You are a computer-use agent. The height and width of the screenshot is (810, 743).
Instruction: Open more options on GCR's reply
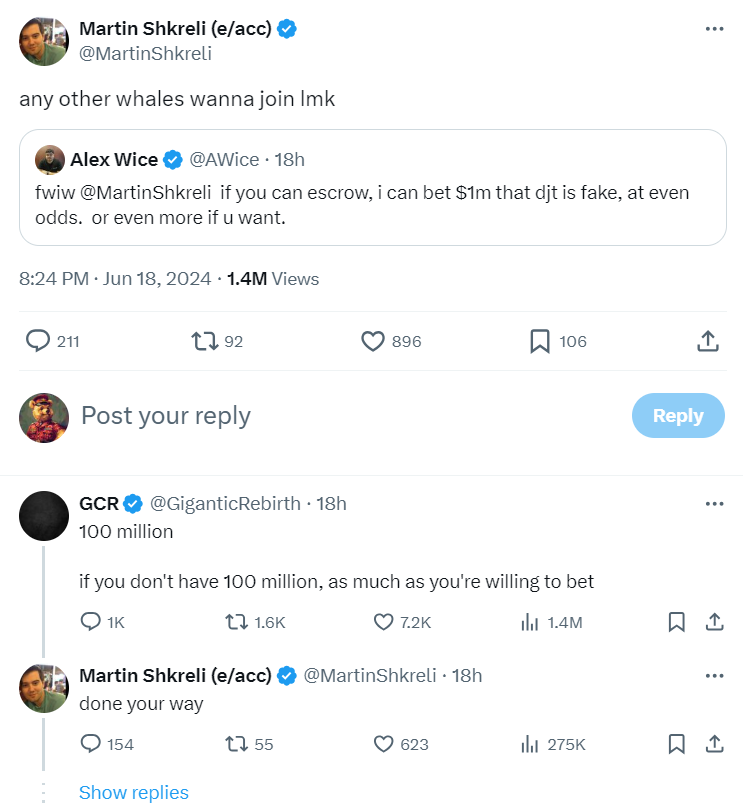(714, 503)
